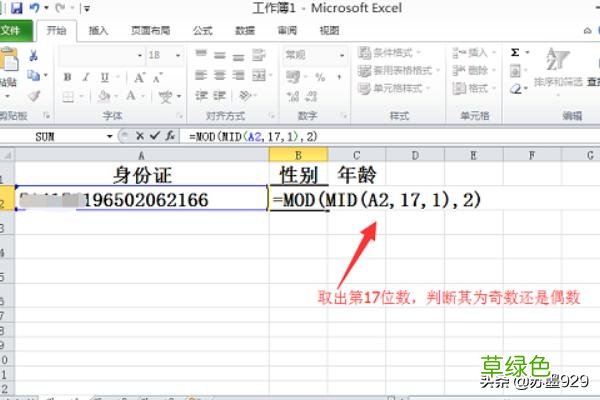This screenshot has height=400, width=600.
Task: Open the font size dropdown
Action: pyautogui.click(x=176, y=56)
